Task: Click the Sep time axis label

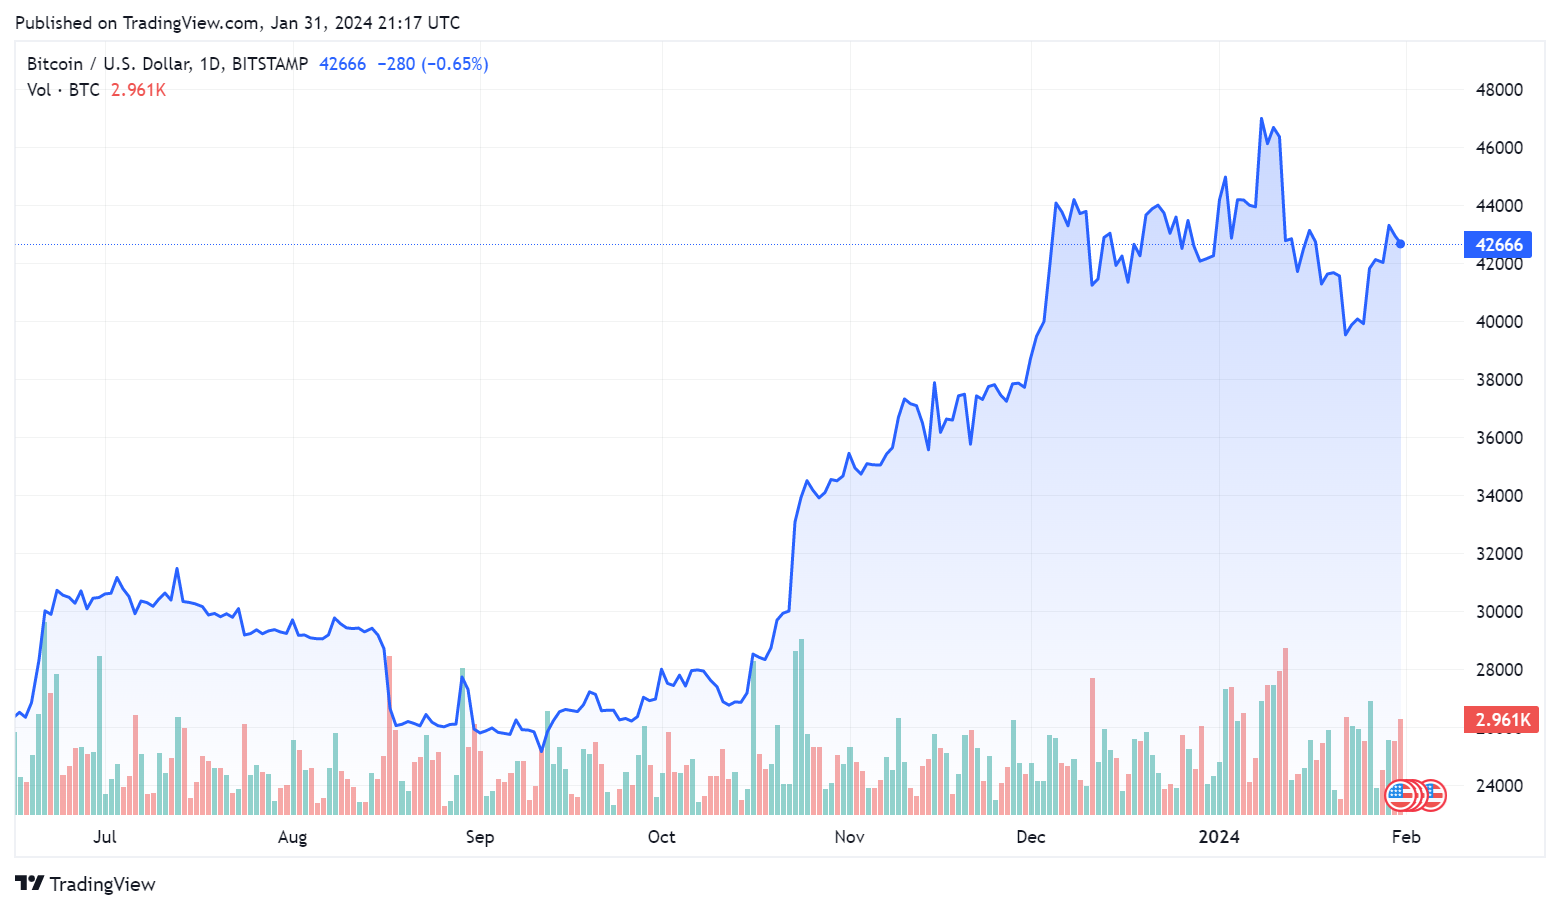Action: pyautogui.click(x=480, y=837)
